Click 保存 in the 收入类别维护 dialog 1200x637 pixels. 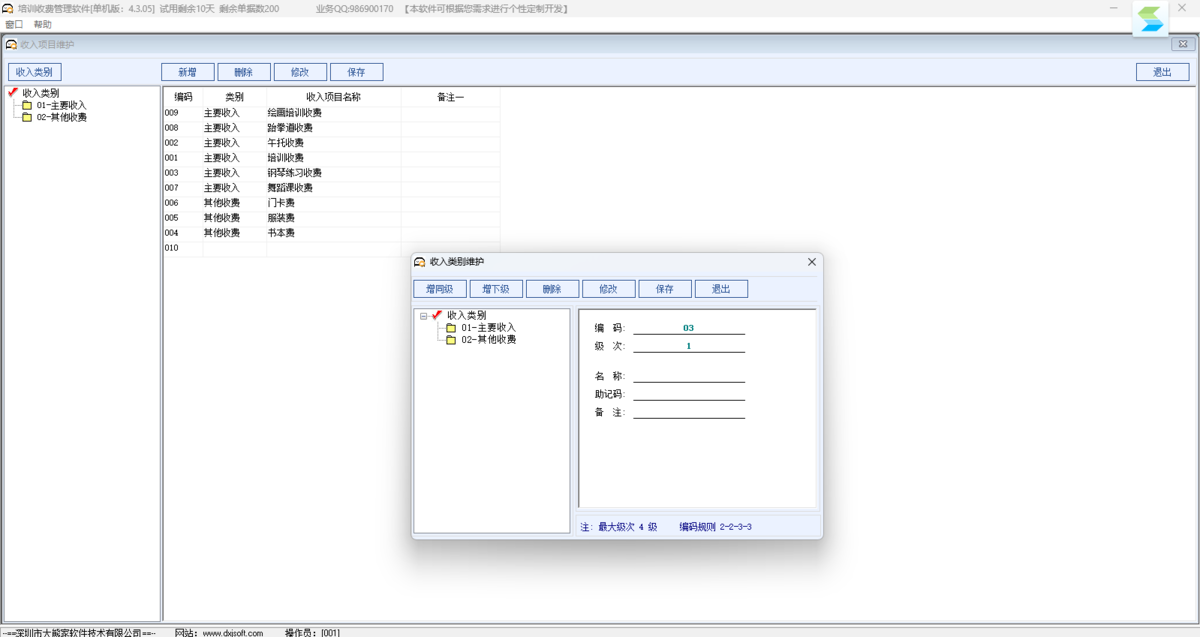click(665, 289)
